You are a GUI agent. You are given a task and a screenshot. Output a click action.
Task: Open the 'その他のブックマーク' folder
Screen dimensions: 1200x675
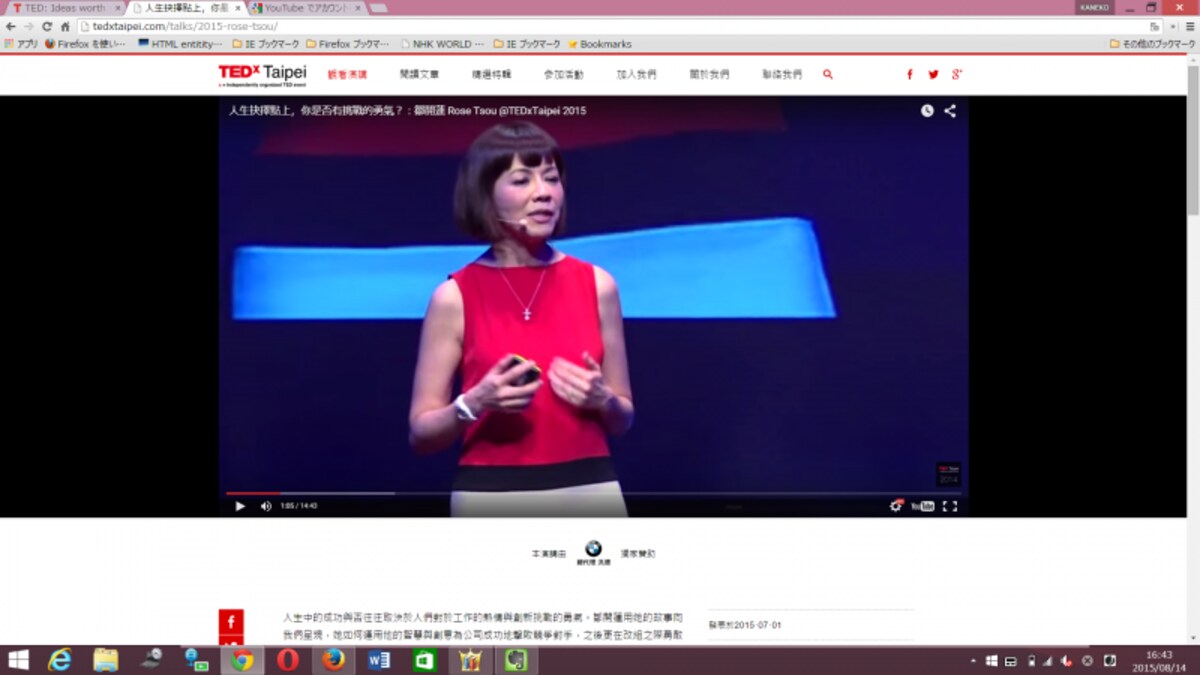[1151, 44]
